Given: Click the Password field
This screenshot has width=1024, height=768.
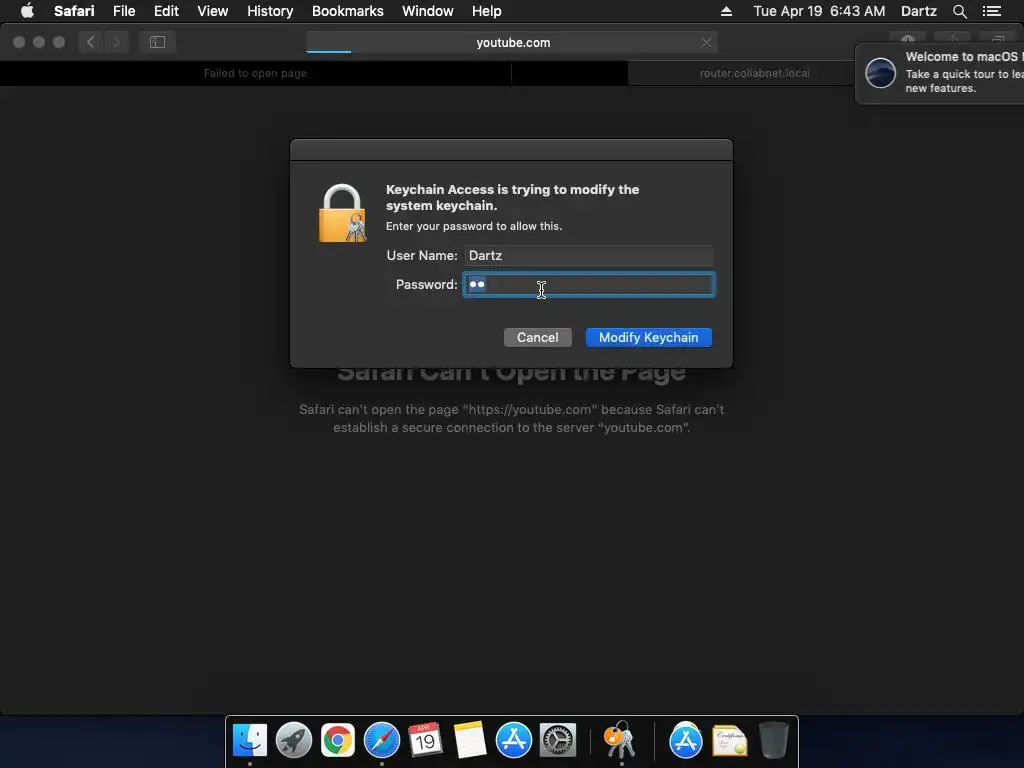Looking at the screenshot, I should pyautogui.click(x=588, y=285).
